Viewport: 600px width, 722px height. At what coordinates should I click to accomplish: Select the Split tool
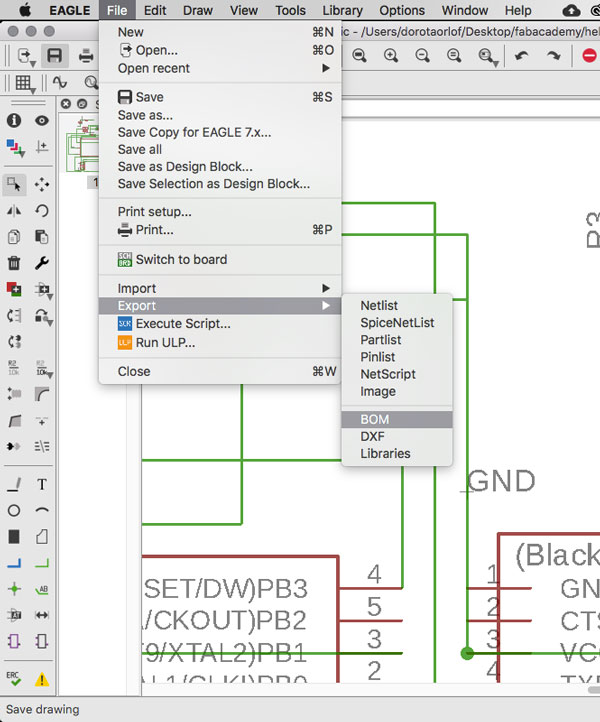[14, 420]
